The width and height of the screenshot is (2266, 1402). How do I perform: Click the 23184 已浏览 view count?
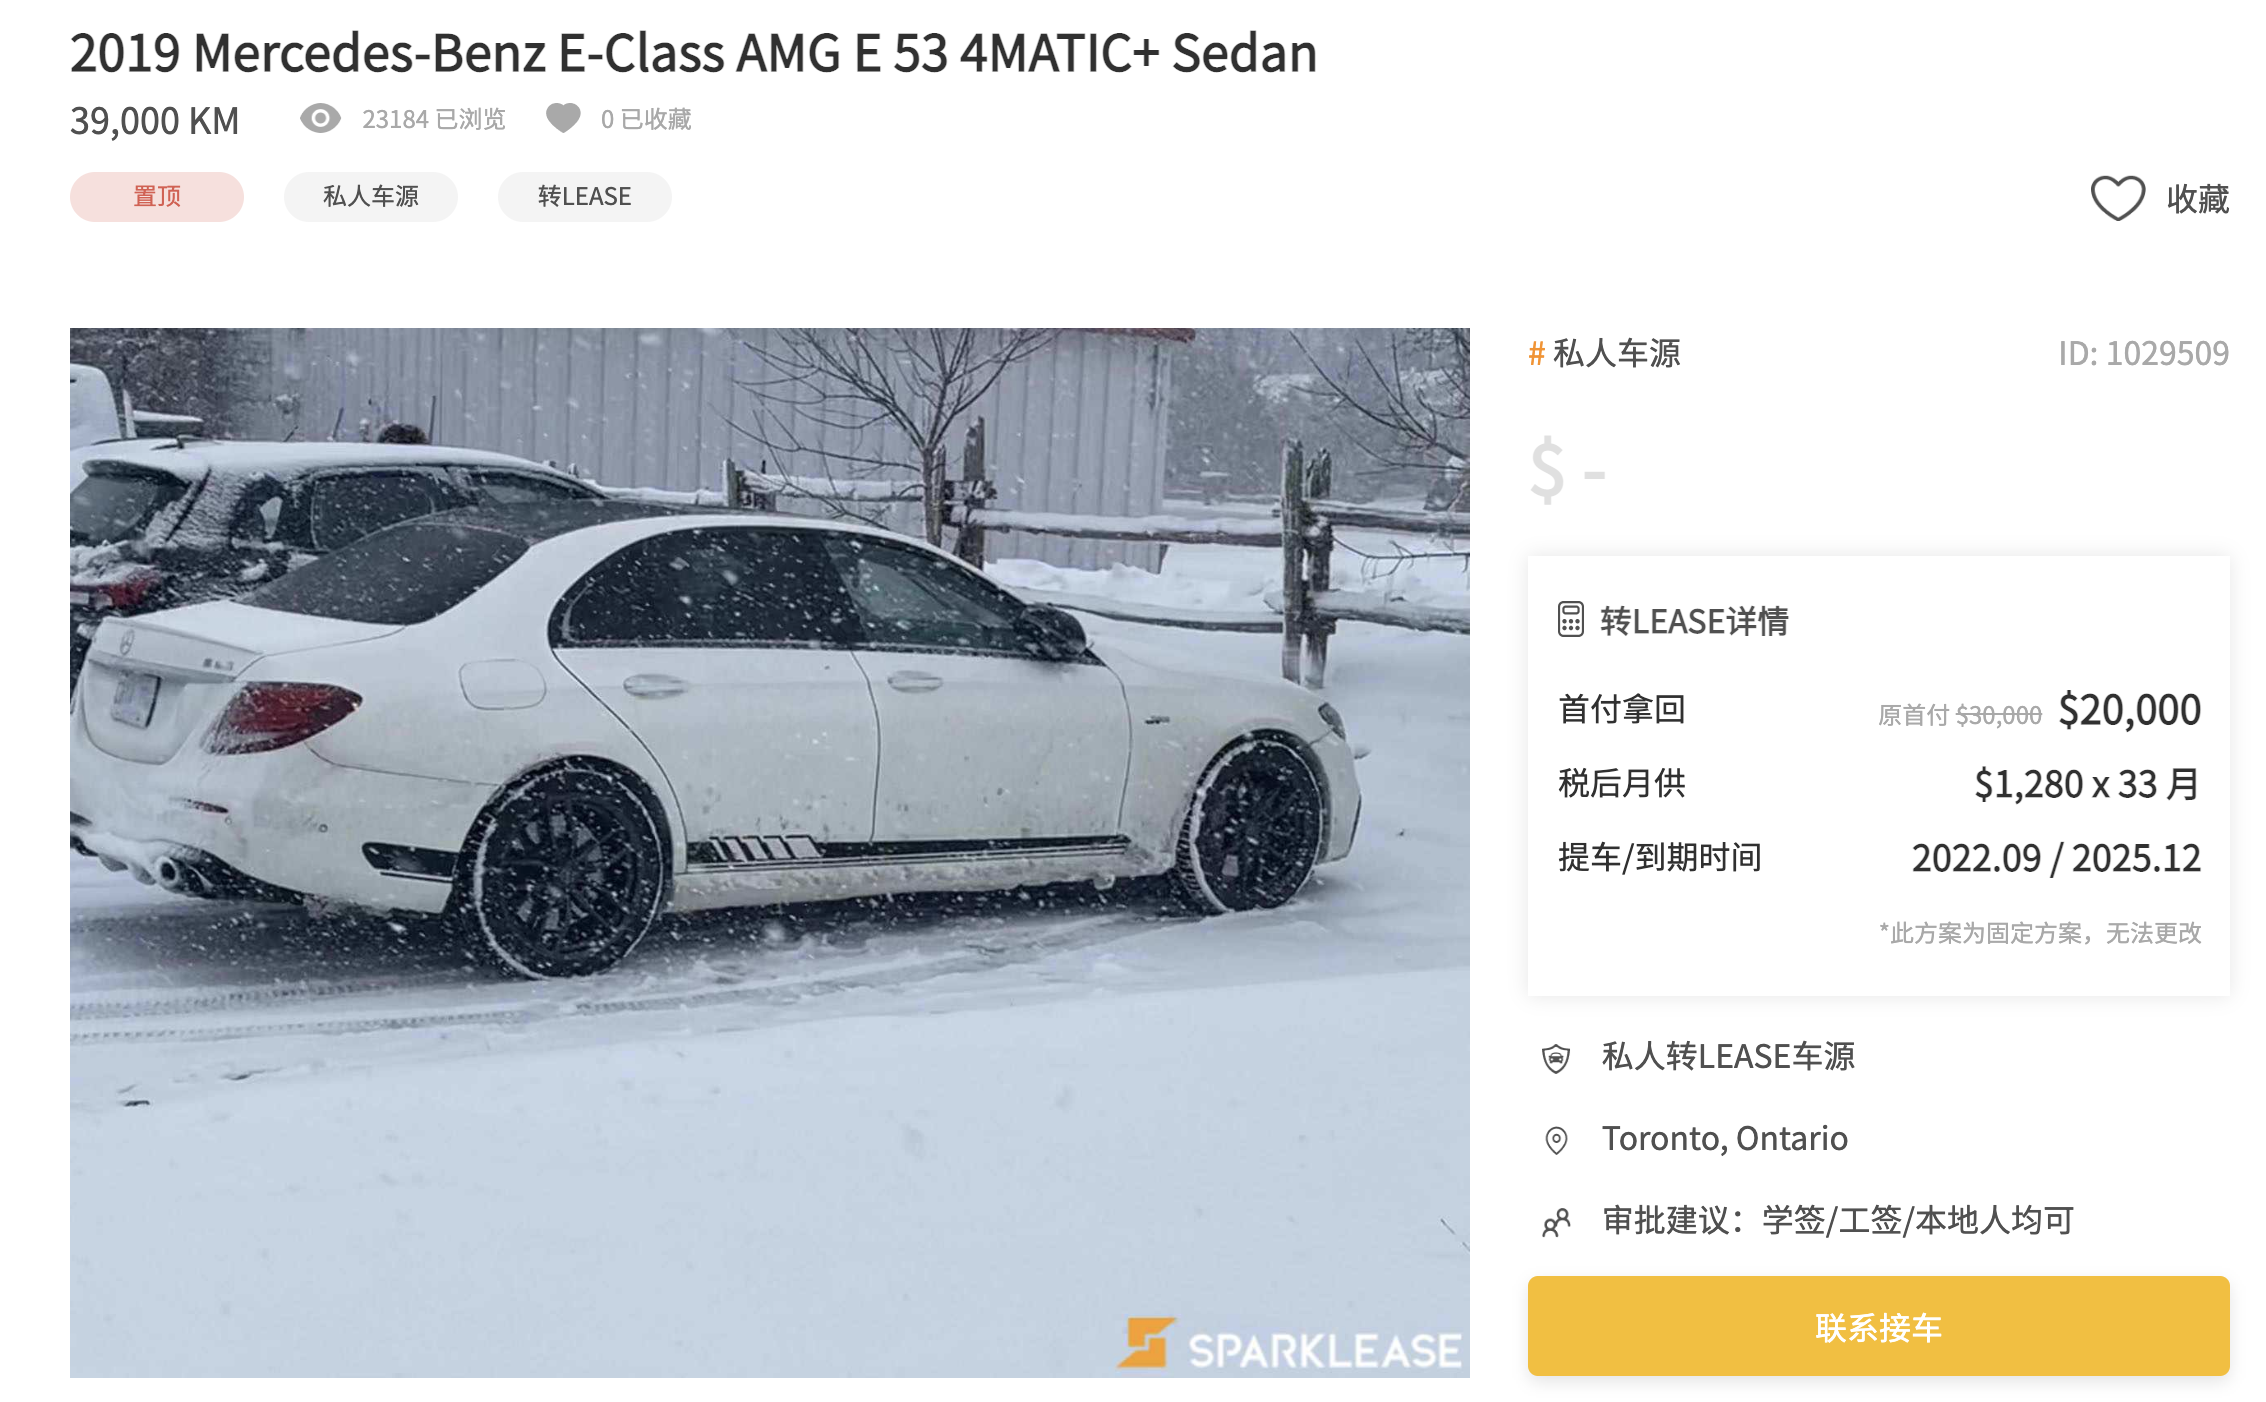click(x=434, y=119)
